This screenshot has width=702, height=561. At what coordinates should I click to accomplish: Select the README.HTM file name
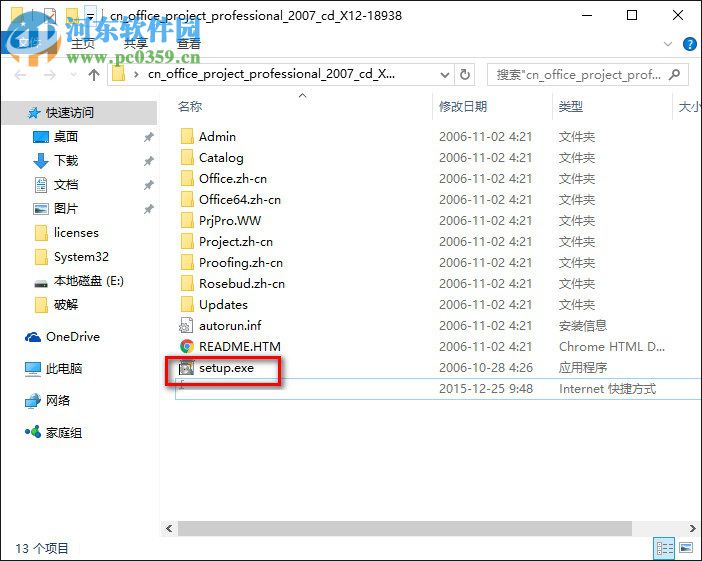click(x=240, y=347)
